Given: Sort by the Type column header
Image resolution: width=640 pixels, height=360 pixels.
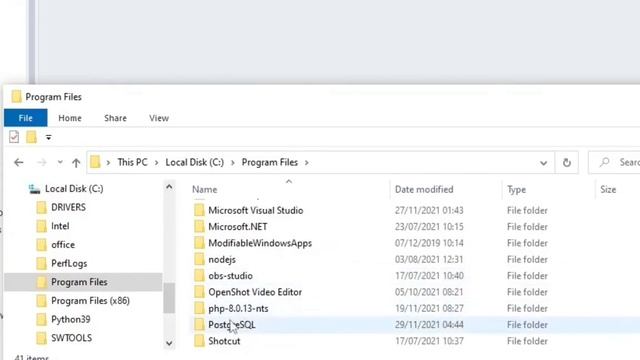Looking at the screenshot, I should (516, 190).
